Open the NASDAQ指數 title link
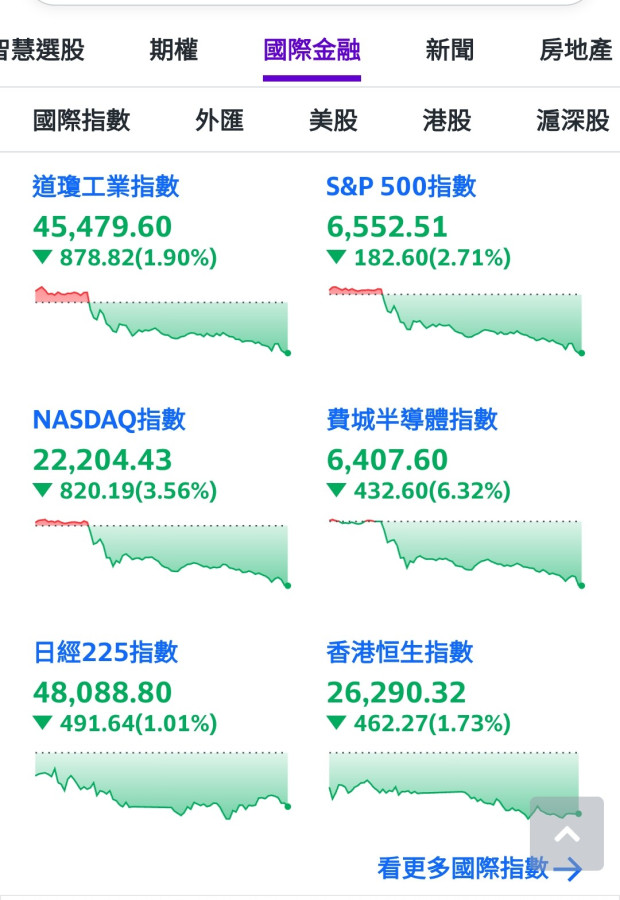Viewport: 620px width, 900px height. tap(109, 419)
